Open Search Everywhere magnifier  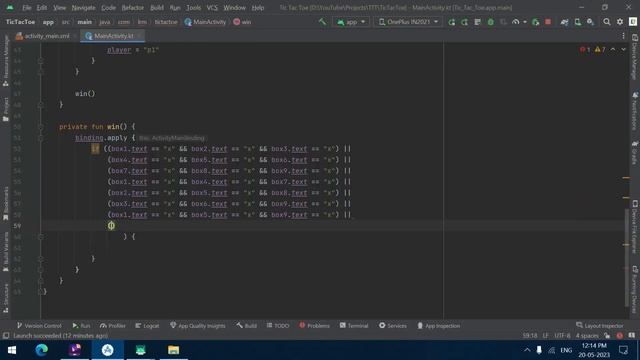607,22
